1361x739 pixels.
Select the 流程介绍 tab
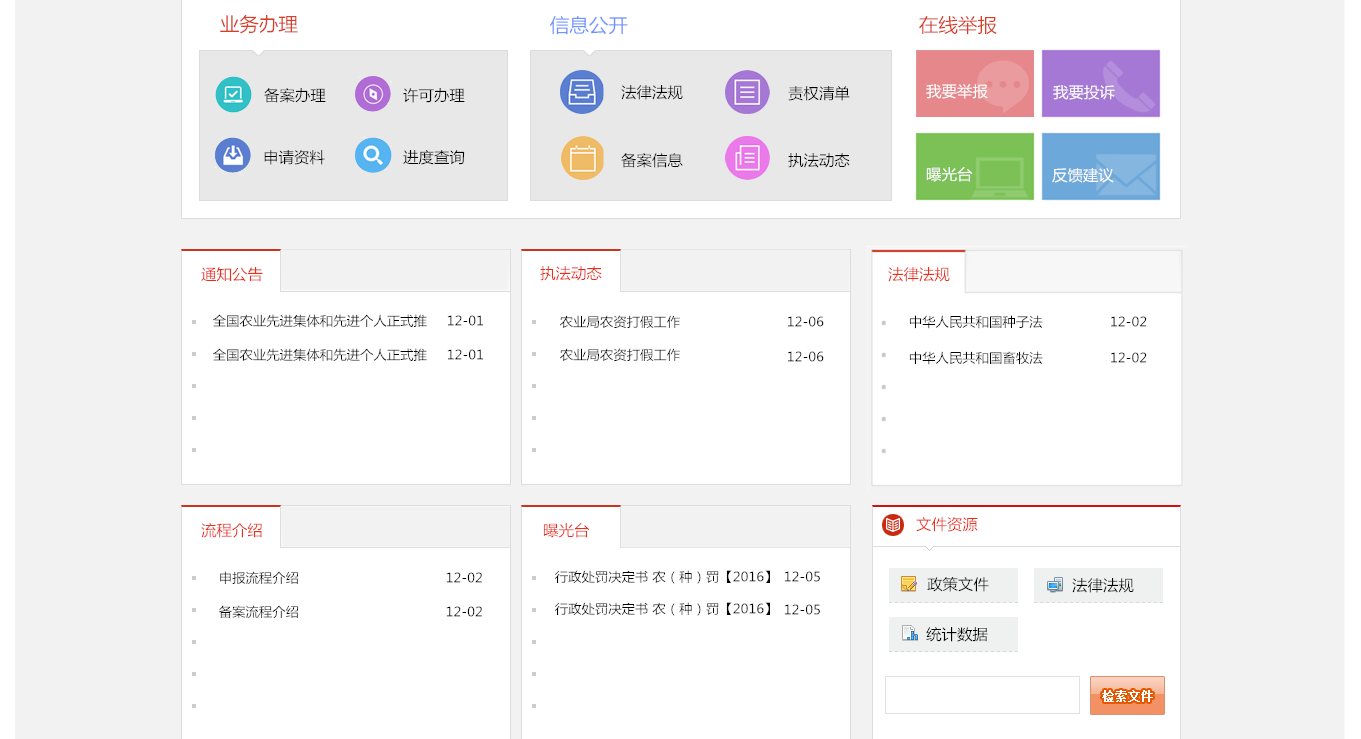[x=231, y=530]
